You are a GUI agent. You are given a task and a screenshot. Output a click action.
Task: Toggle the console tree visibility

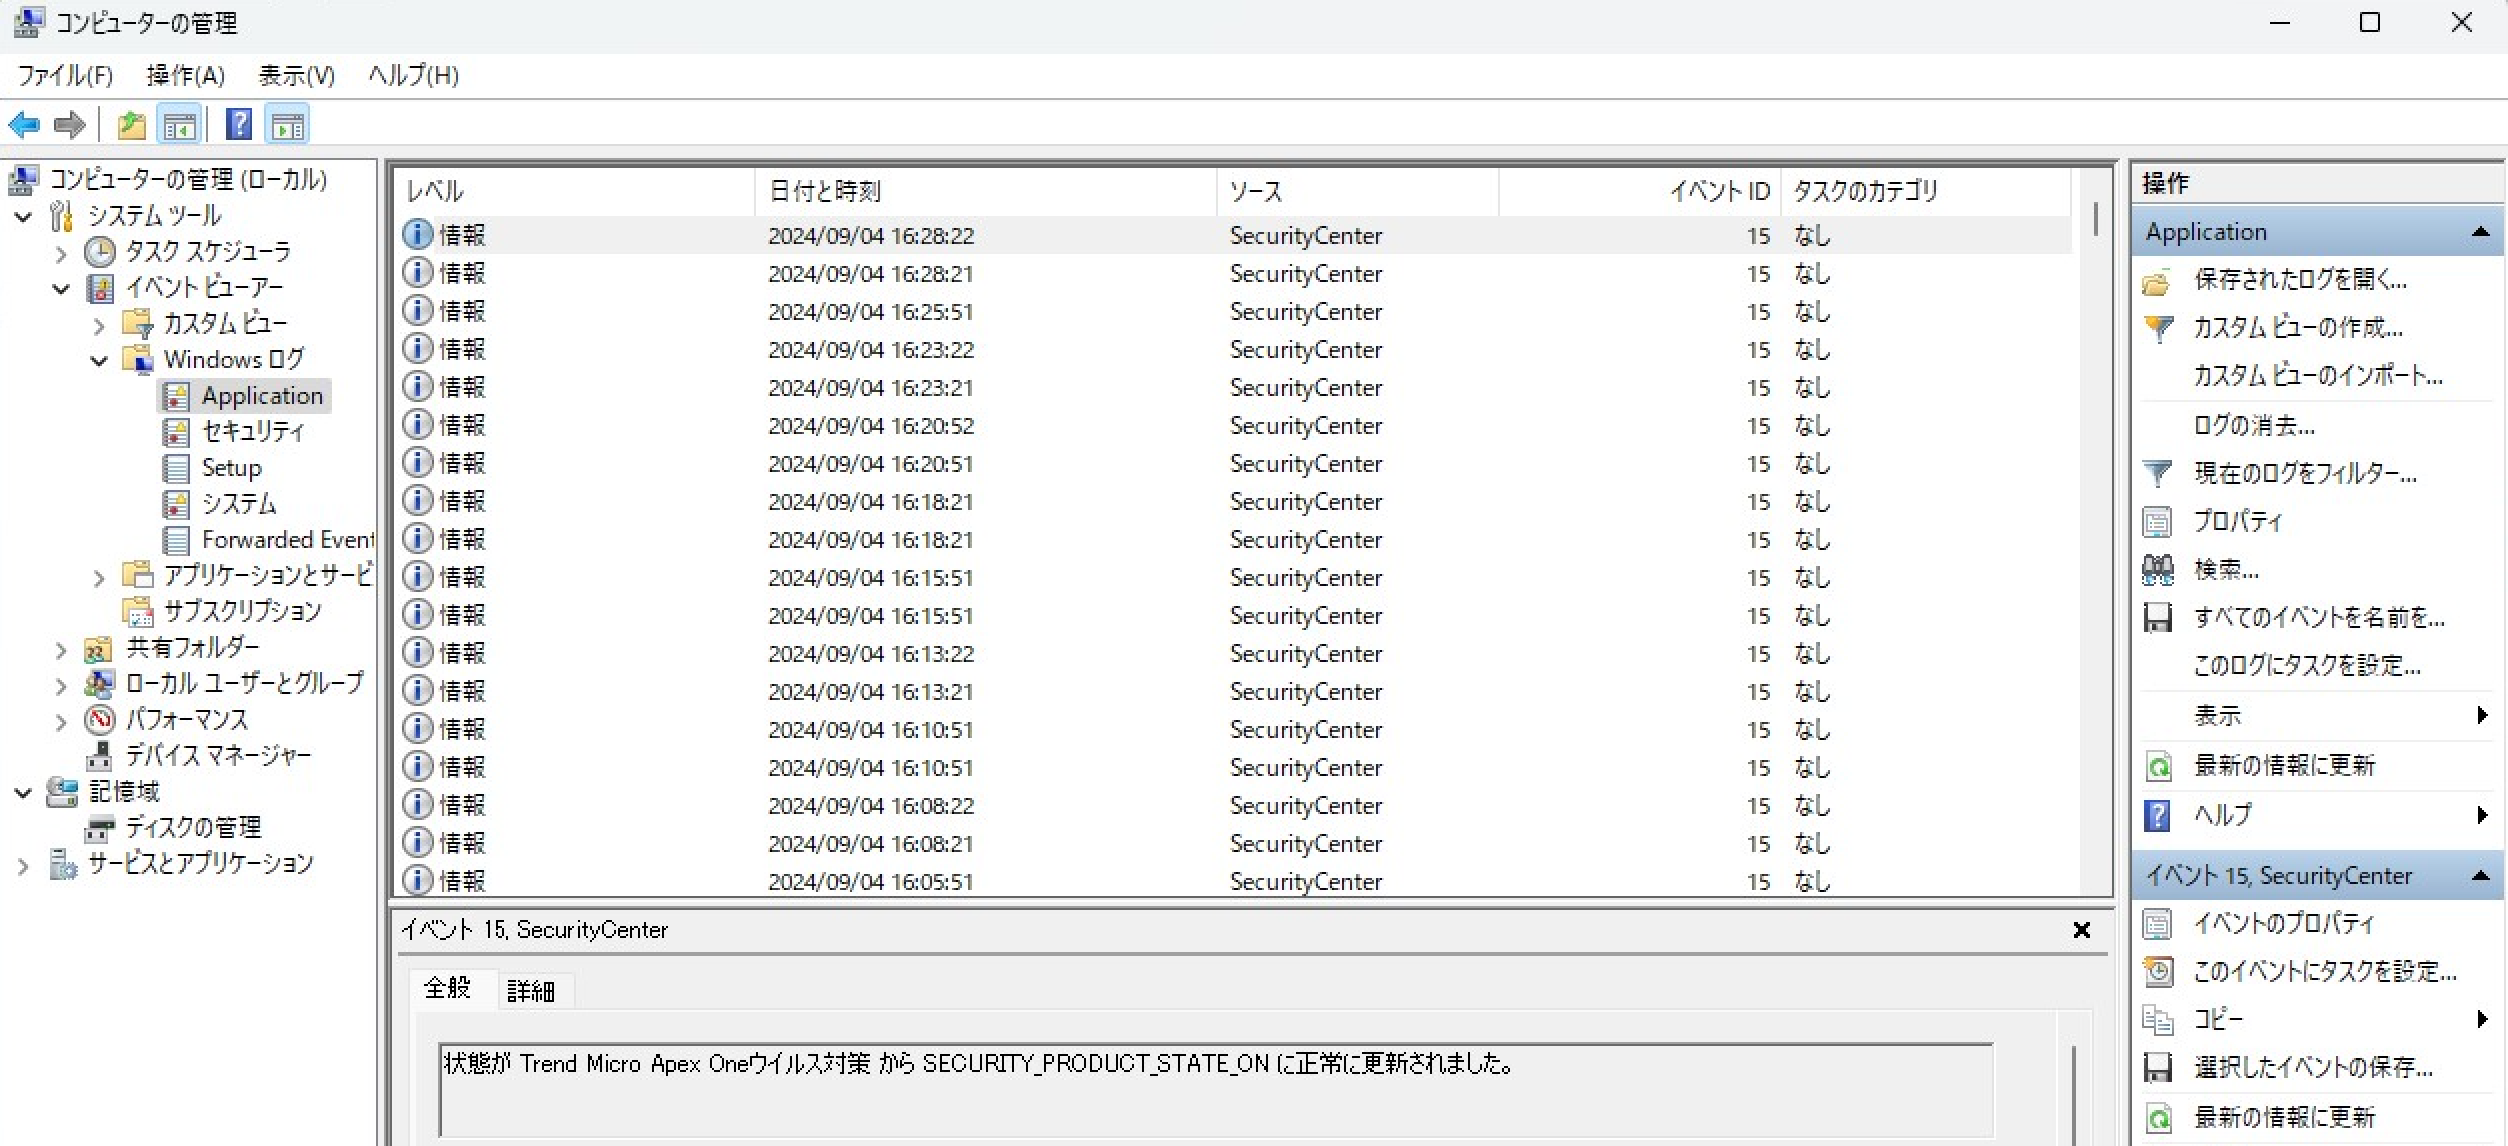pyautogui.click(x=180, y=124)
